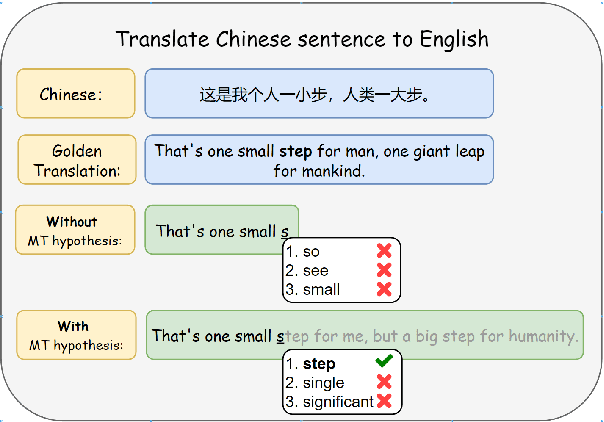Click the red X next to "see"
This screenshot has width=604, height=422.
coord(383,271)
